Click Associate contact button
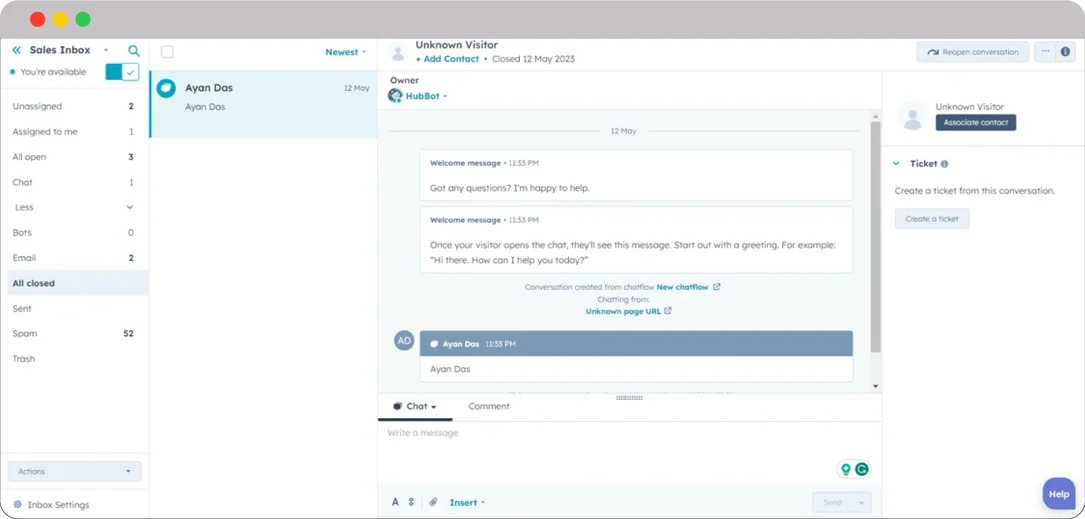The width and height of the screenshot is (1085, 519). pos(976,122)
